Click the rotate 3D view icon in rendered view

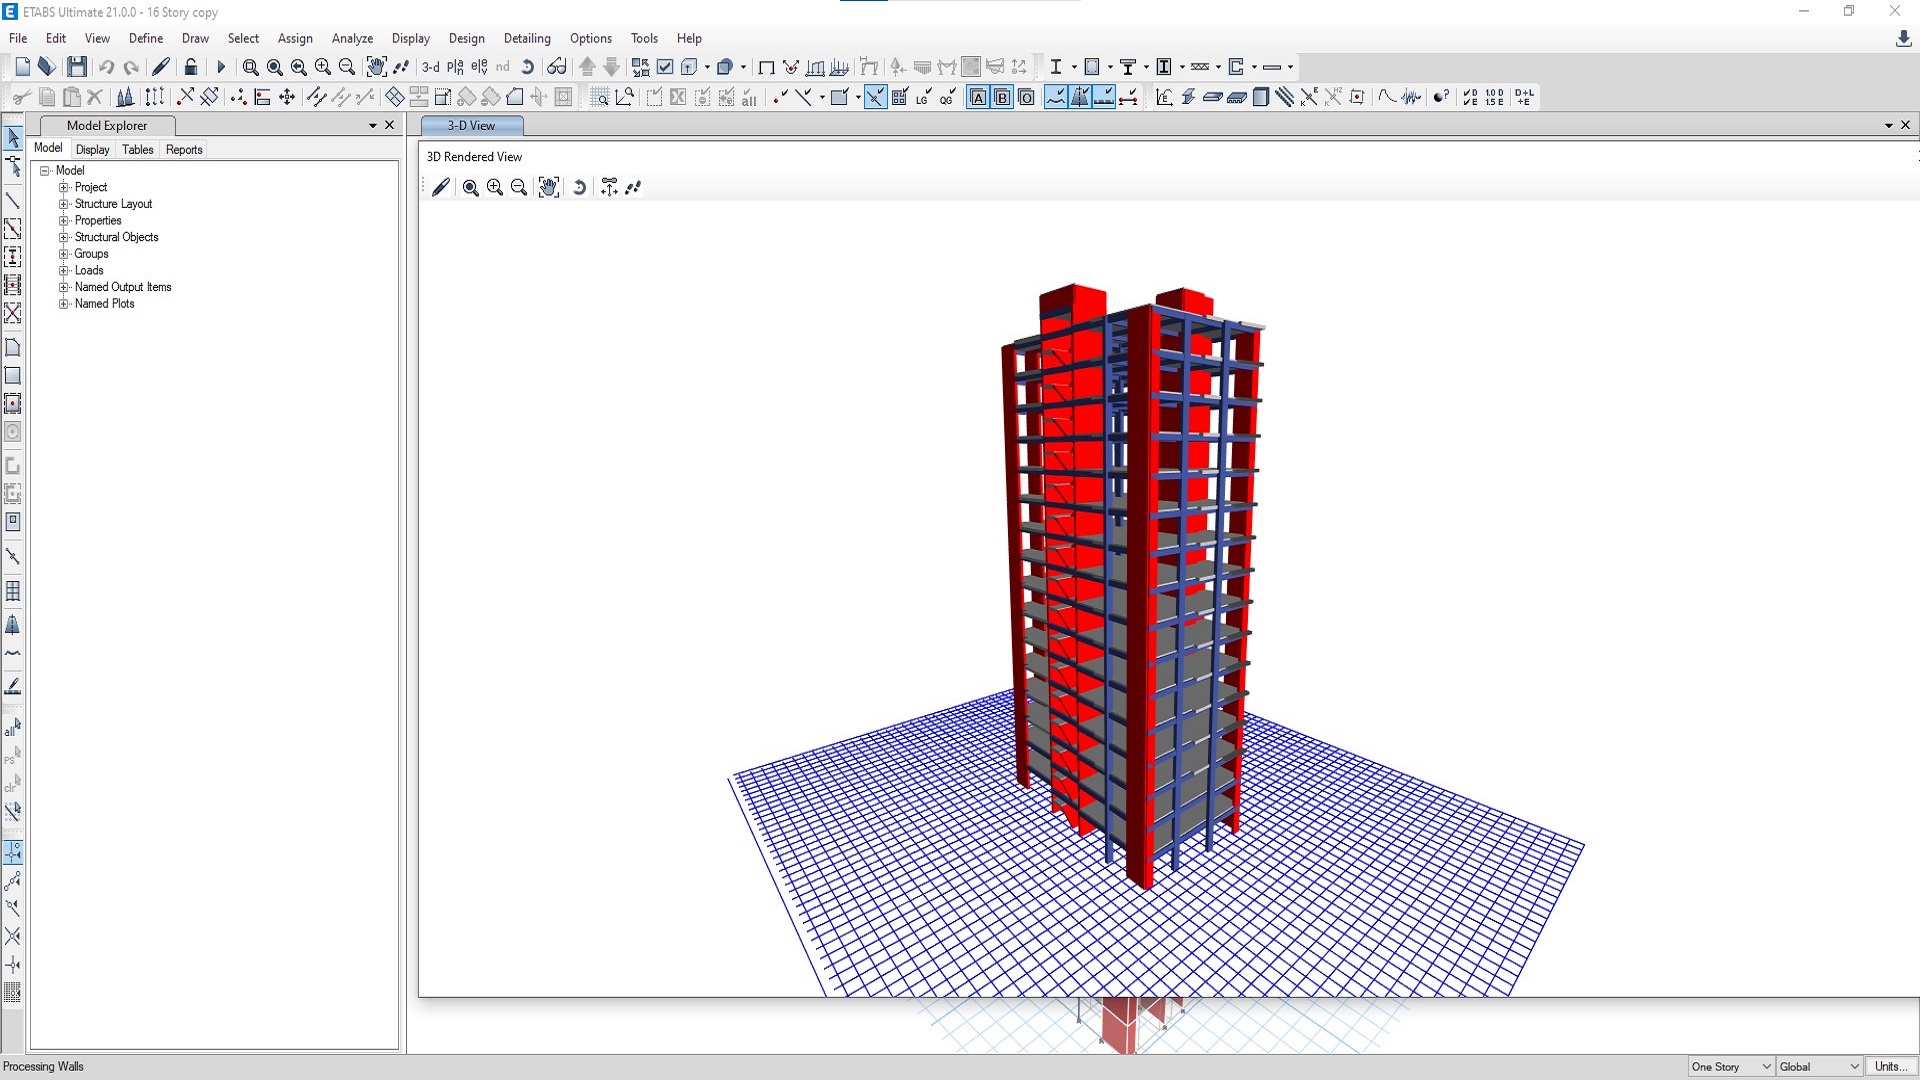click(x=579, y=187)
